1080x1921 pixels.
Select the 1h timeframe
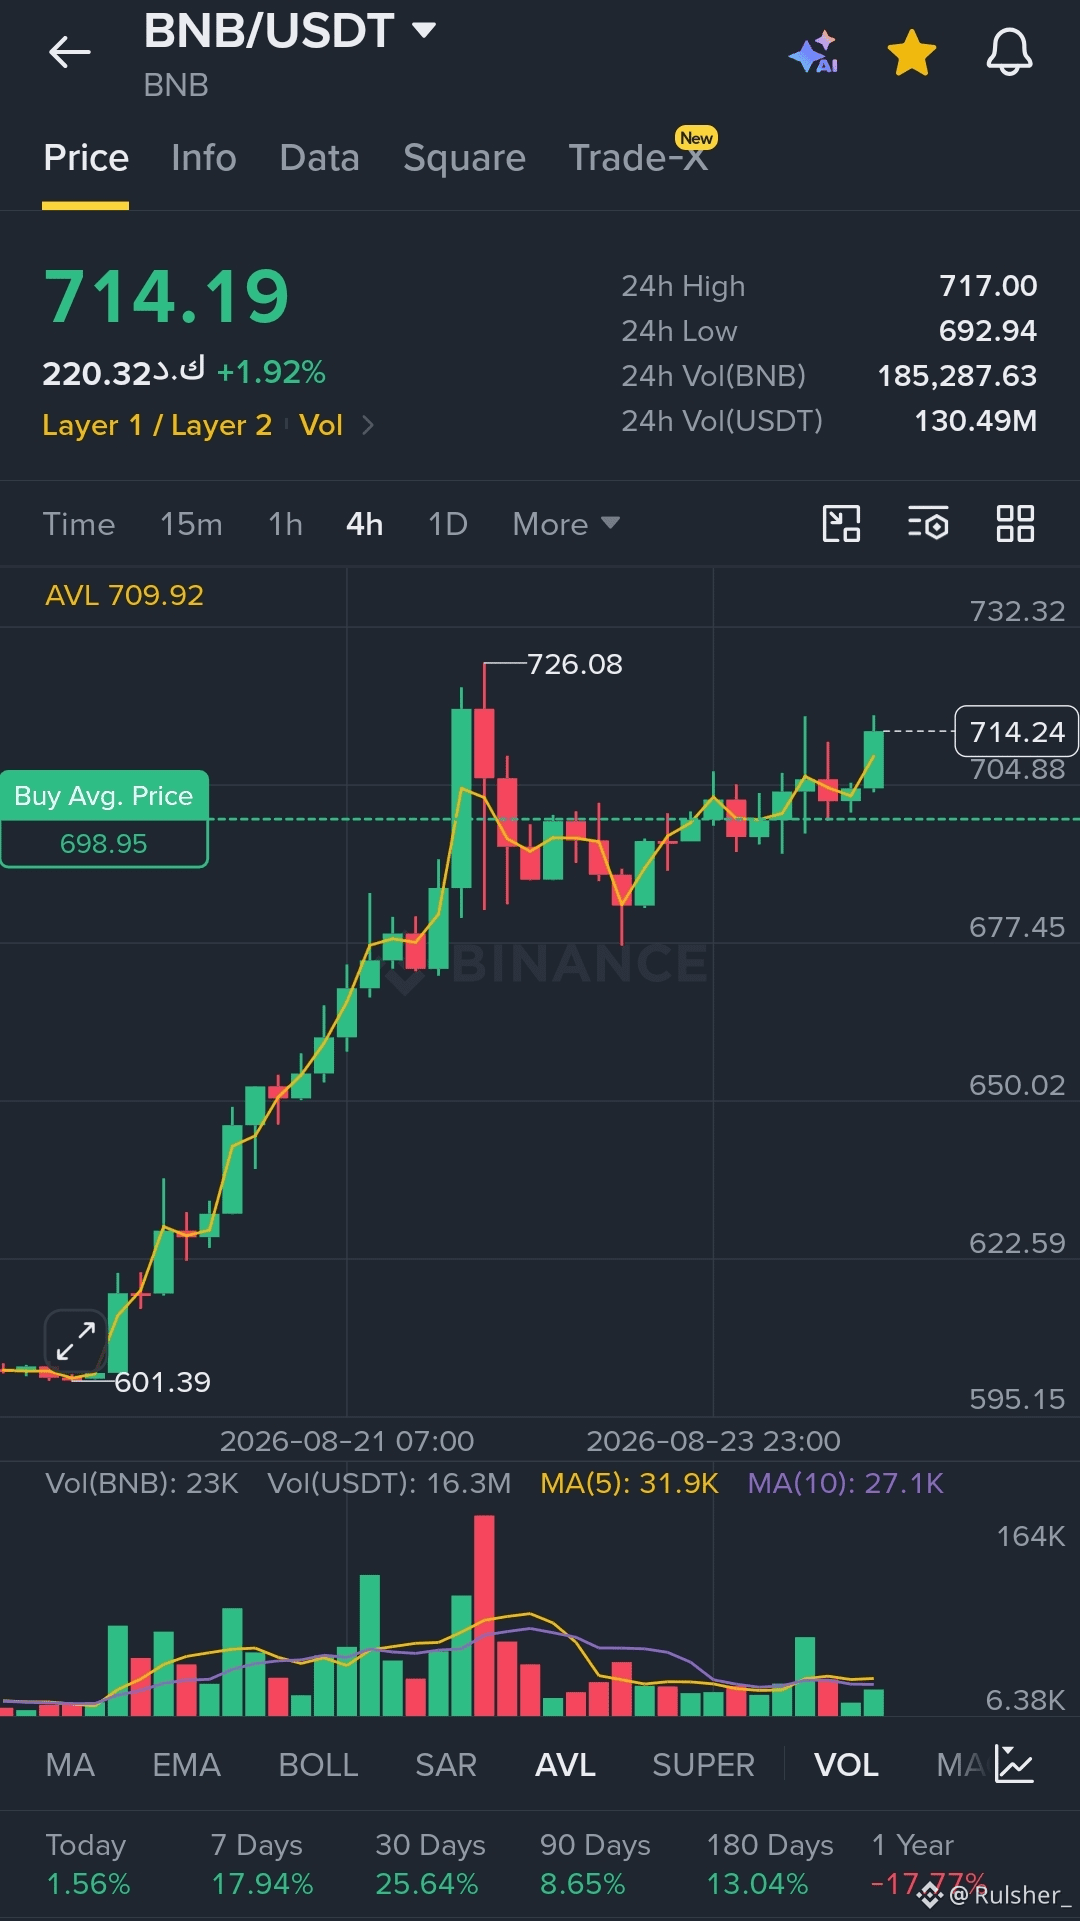click(x=285, y=524)
